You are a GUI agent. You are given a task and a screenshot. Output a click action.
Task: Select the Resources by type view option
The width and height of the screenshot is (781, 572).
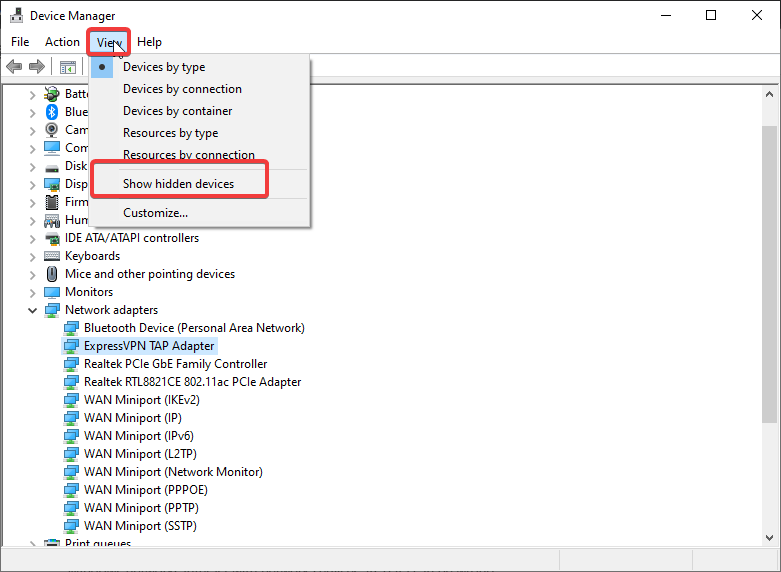point(200,133)
